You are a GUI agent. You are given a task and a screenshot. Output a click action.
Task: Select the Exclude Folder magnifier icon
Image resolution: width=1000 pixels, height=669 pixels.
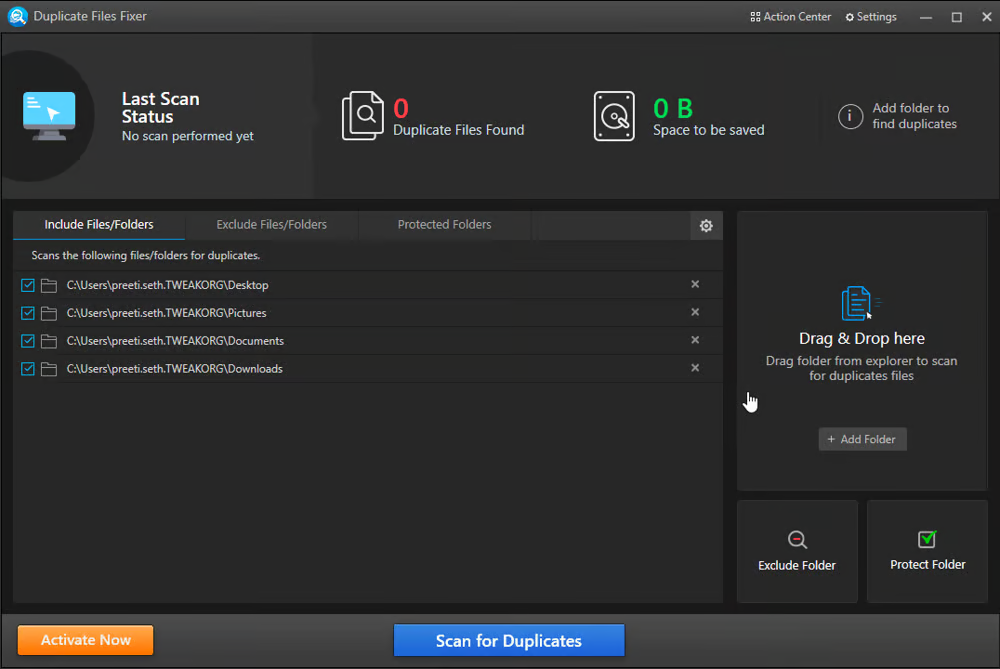[797, 539]
